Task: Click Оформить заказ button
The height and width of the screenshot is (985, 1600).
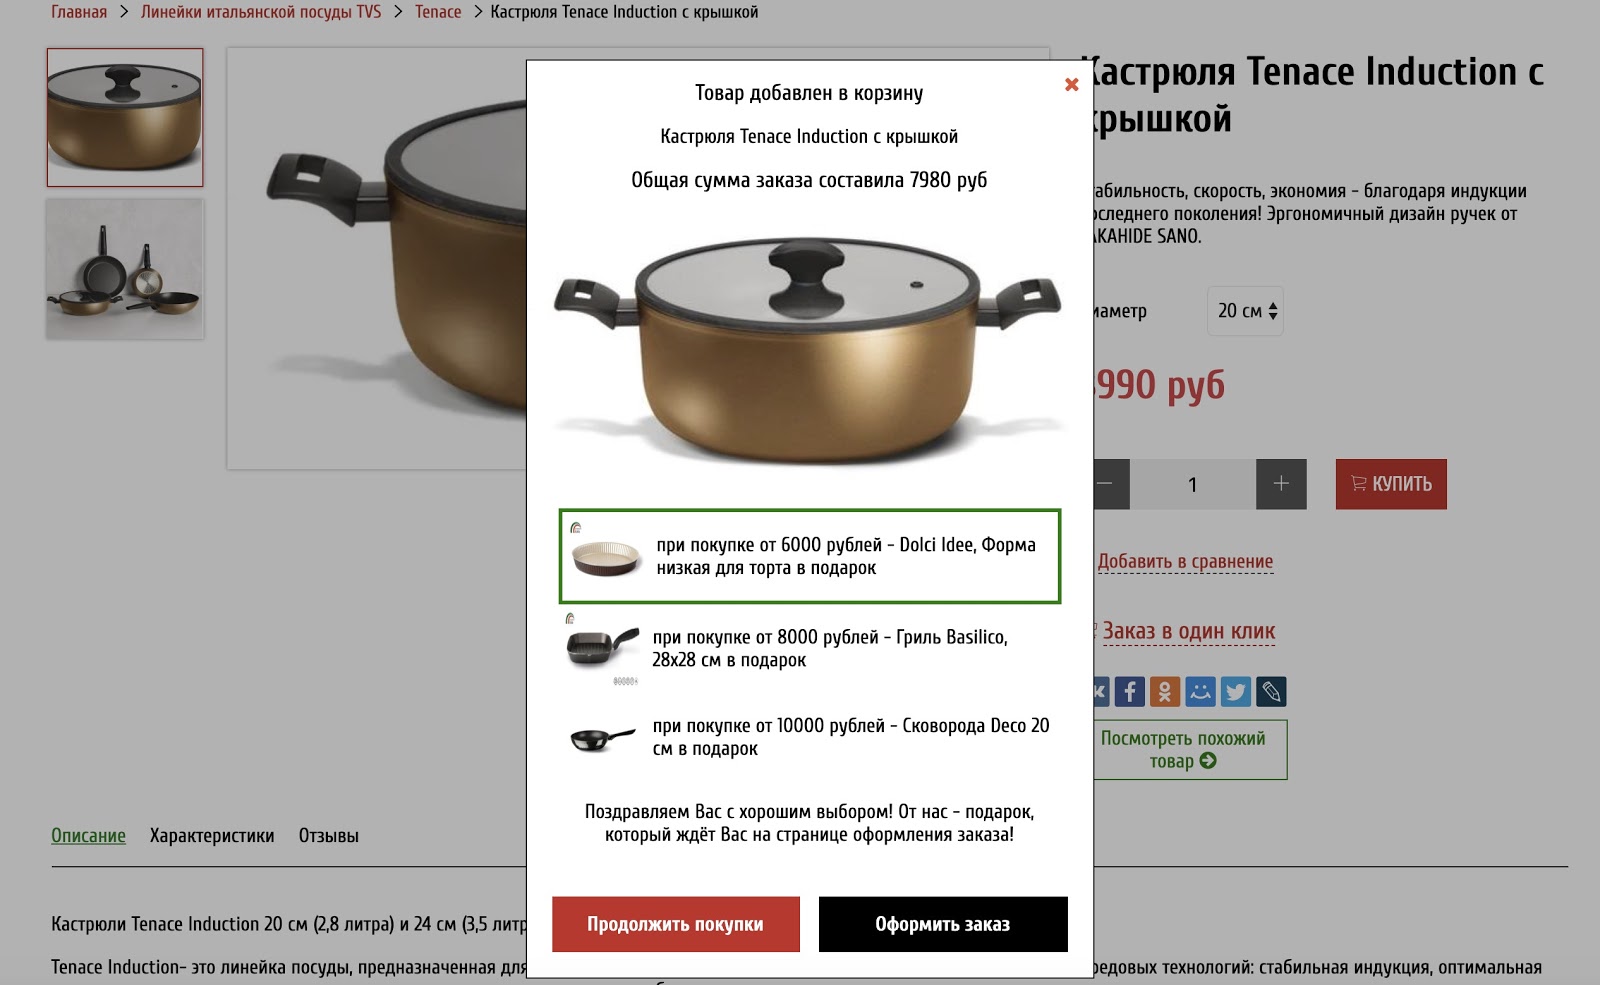Action: click(x=943, y=924)
